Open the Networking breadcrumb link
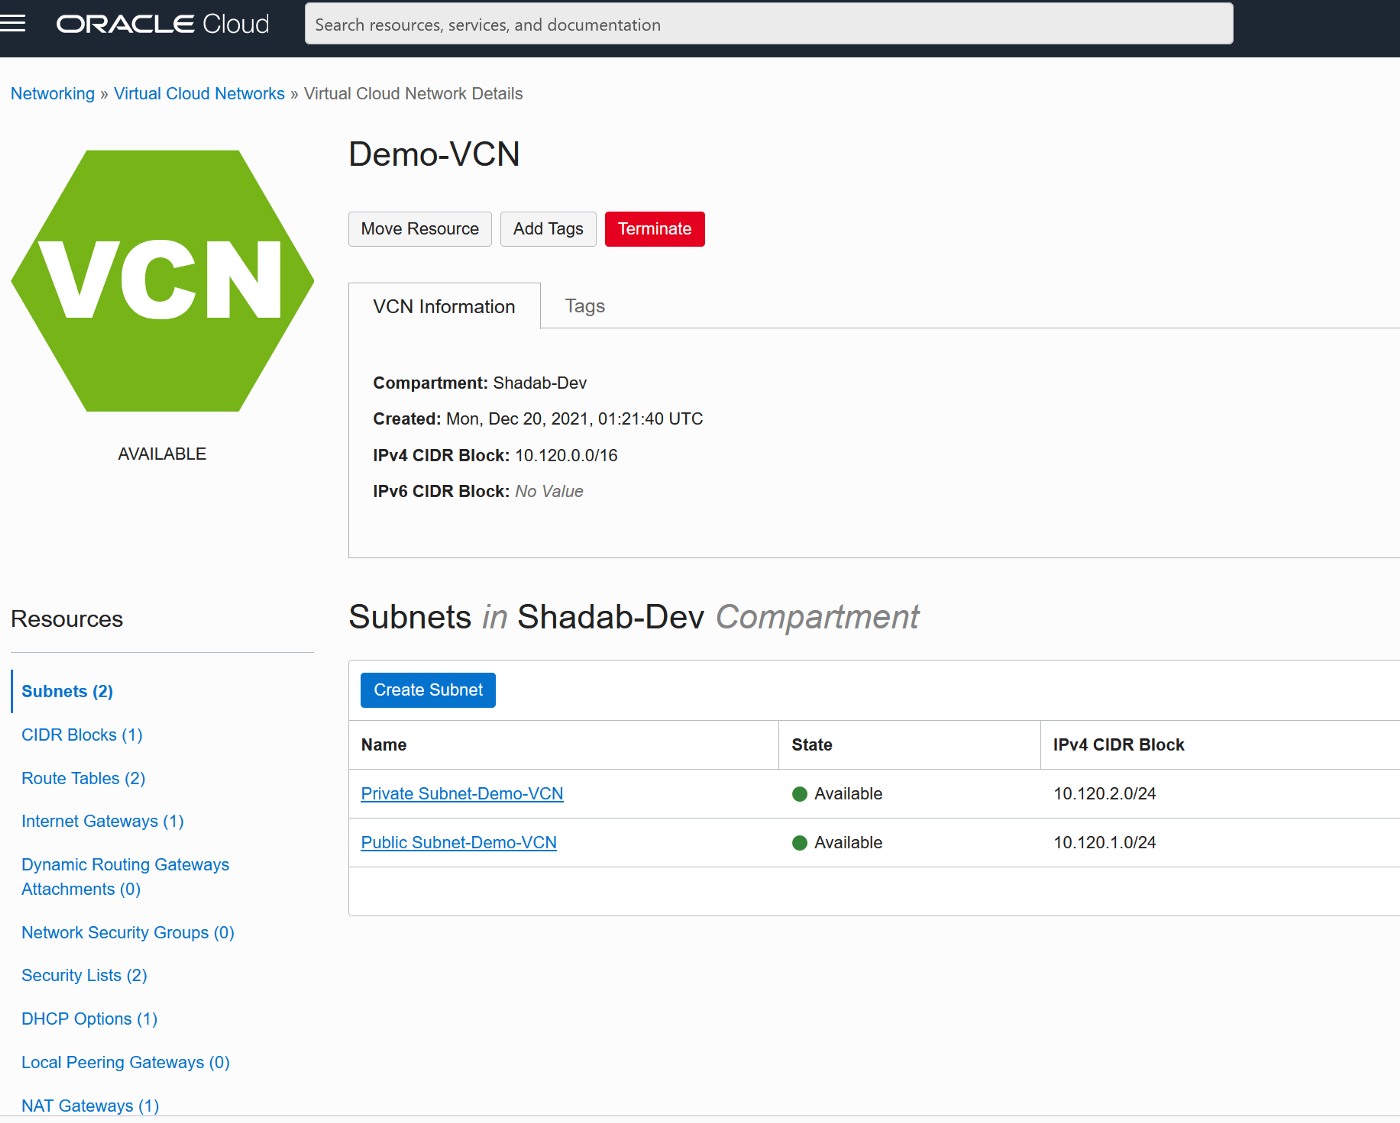 52,94
